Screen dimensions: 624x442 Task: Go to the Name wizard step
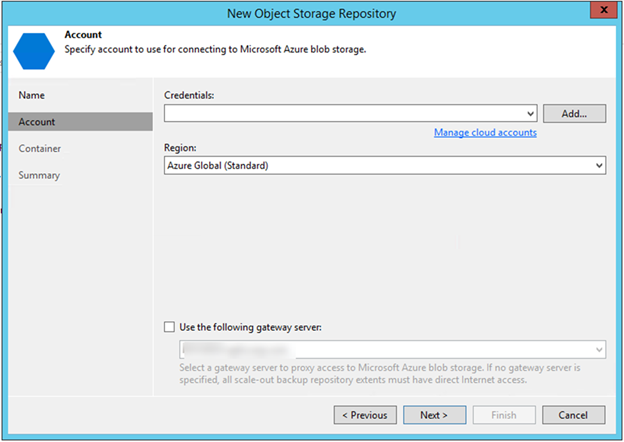31,95
